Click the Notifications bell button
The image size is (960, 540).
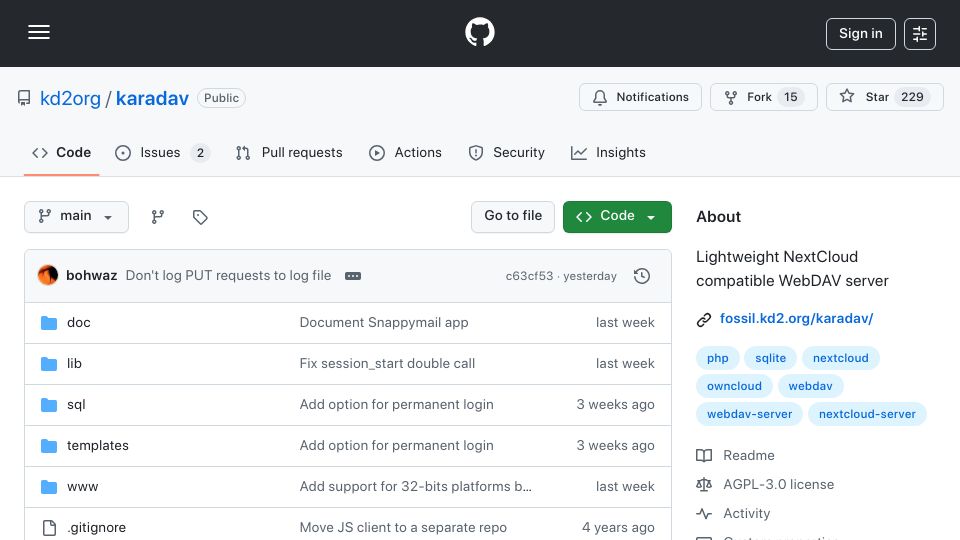point(640,97)
